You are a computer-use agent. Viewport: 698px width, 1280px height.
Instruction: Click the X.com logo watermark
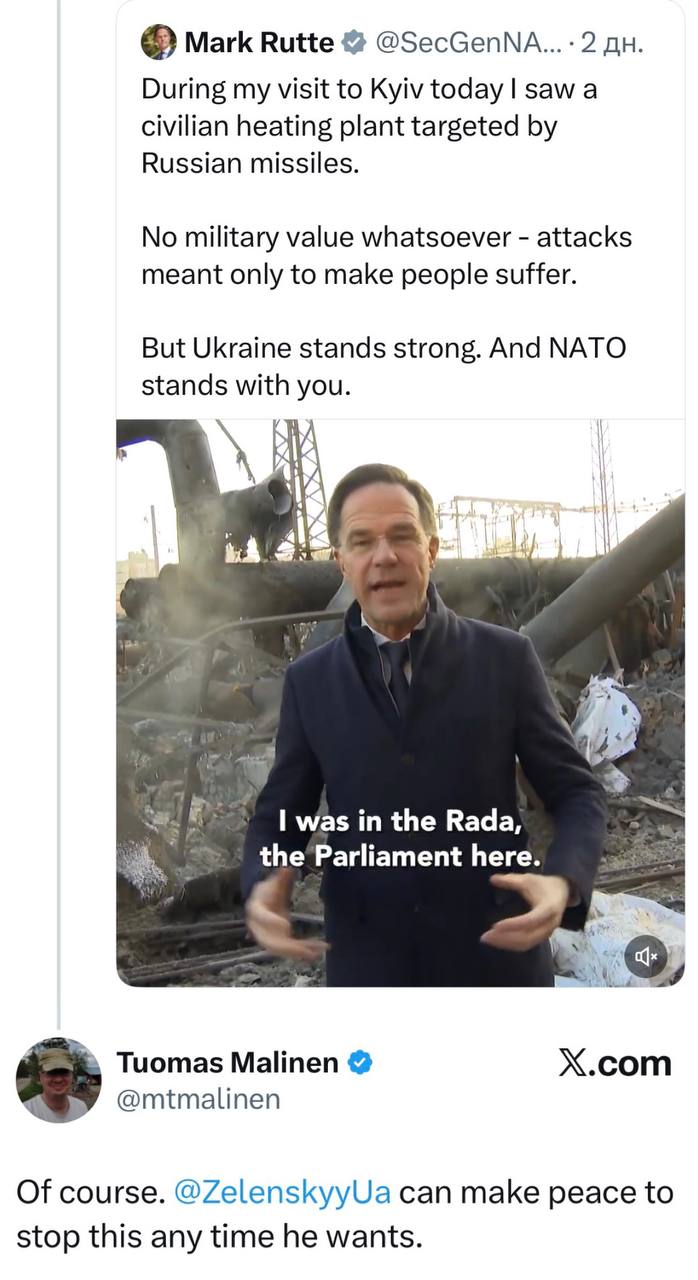pyautogui.click(x=614, y=1063)
